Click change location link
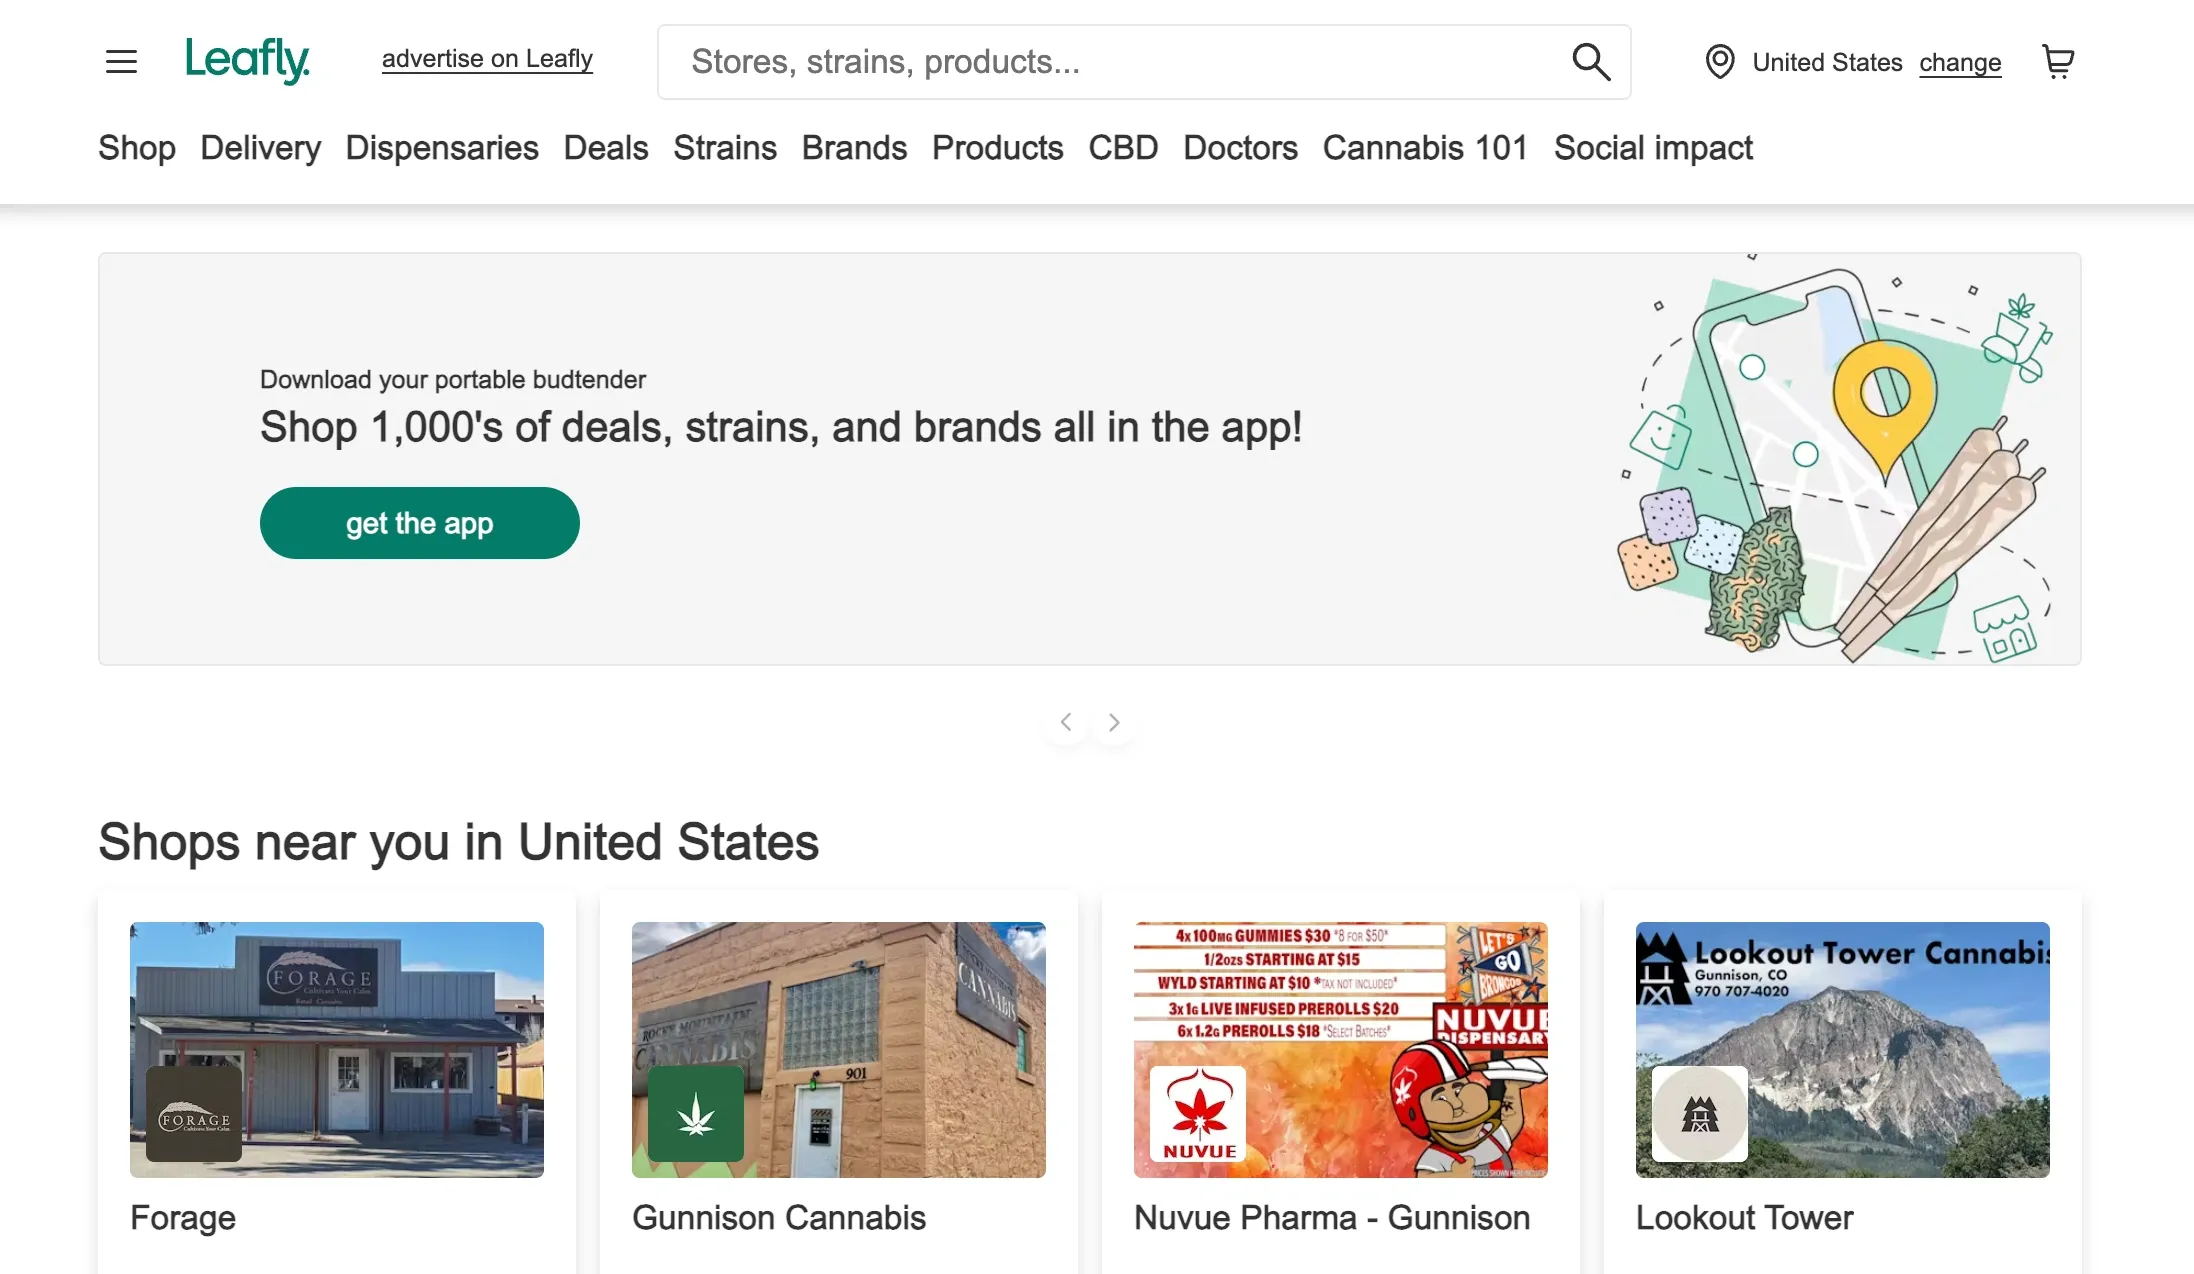The width and height of the screenshot is (2194, 1274). click(1960, 62)
